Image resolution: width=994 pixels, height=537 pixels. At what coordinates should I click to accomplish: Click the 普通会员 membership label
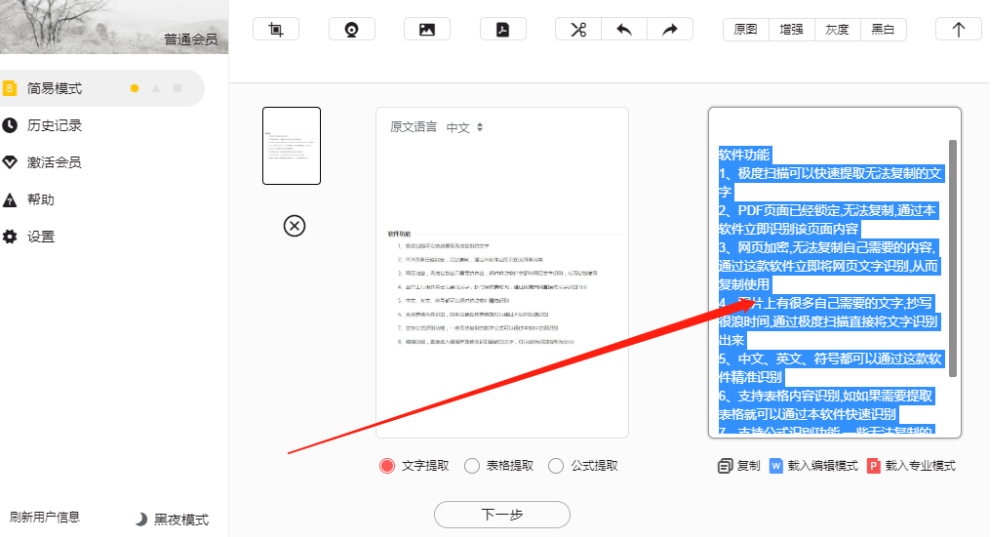(x=190, y=39)
